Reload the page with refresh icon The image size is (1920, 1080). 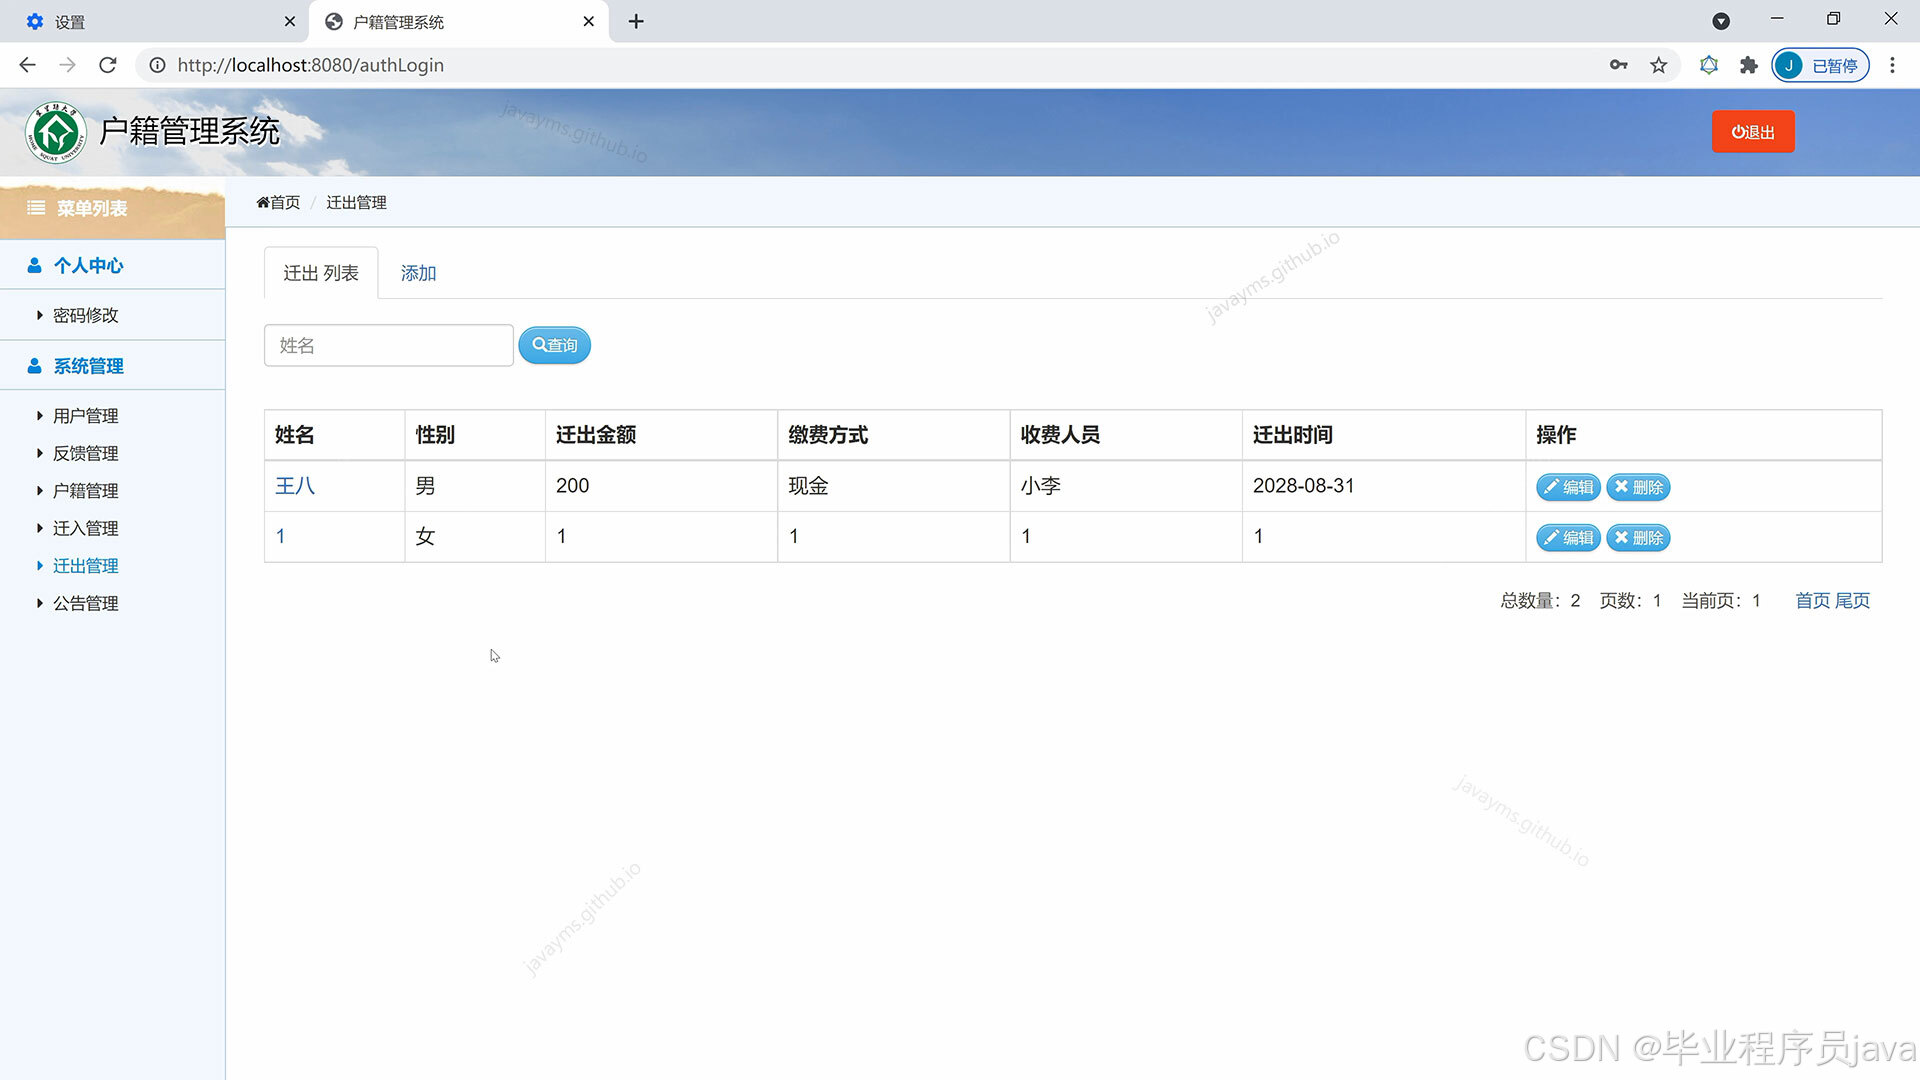pos(108,65)
